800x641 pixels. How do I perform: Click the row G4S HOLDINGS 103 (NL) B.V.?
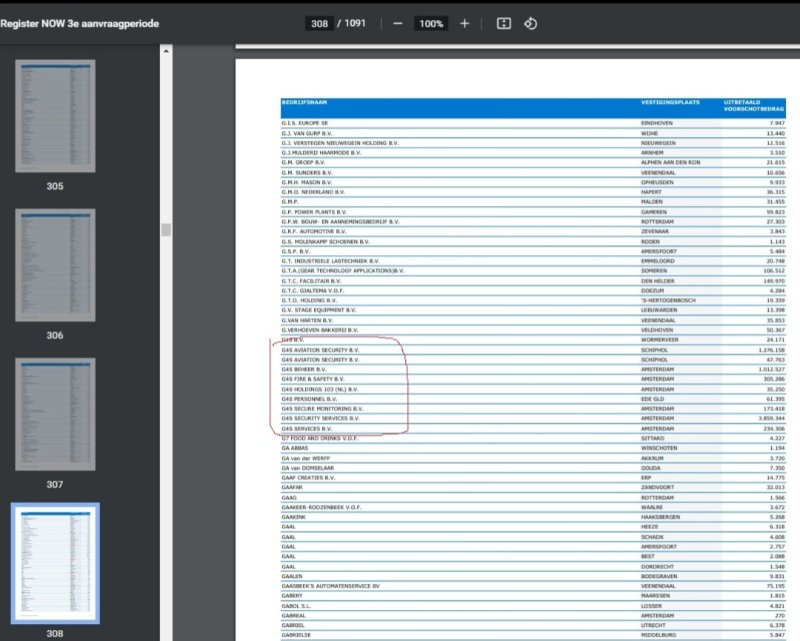[x=533, y=389]
